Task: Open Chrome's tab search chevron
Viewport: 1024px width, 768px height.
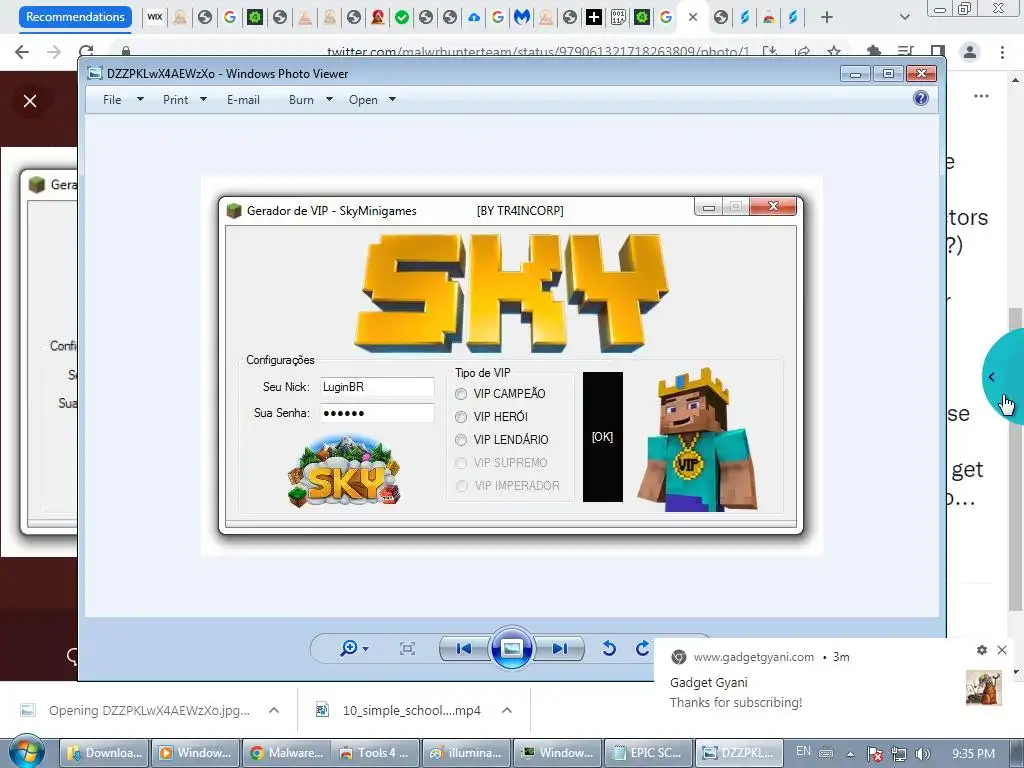Action: click(x=904, y=17)
